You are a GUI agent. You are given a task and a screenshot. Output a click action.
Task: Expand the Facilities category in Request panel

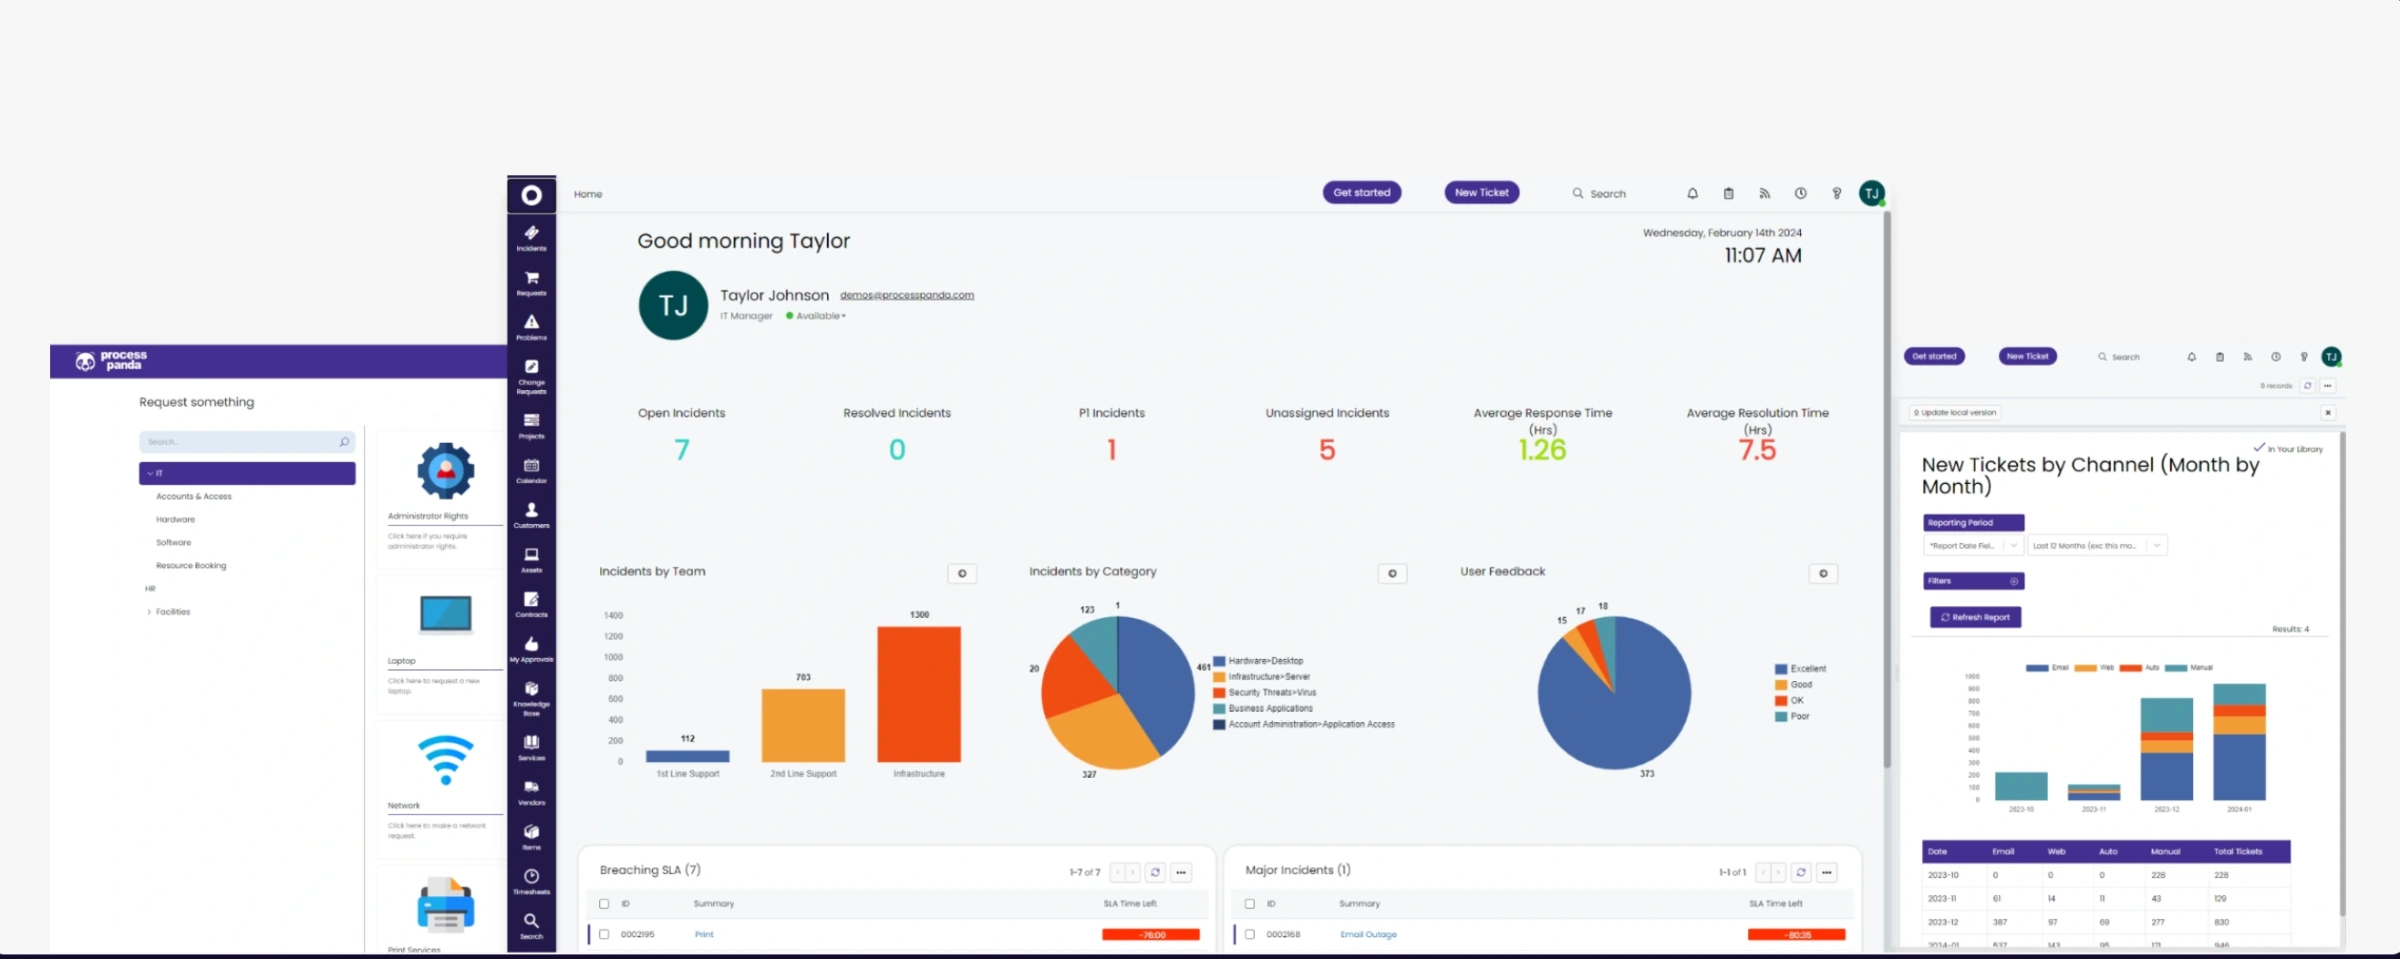[170, 611]
